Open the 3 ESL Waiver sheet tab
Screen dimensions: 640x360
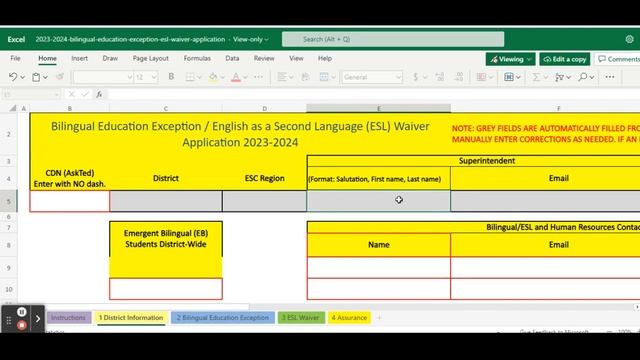(x=301, y=318)
